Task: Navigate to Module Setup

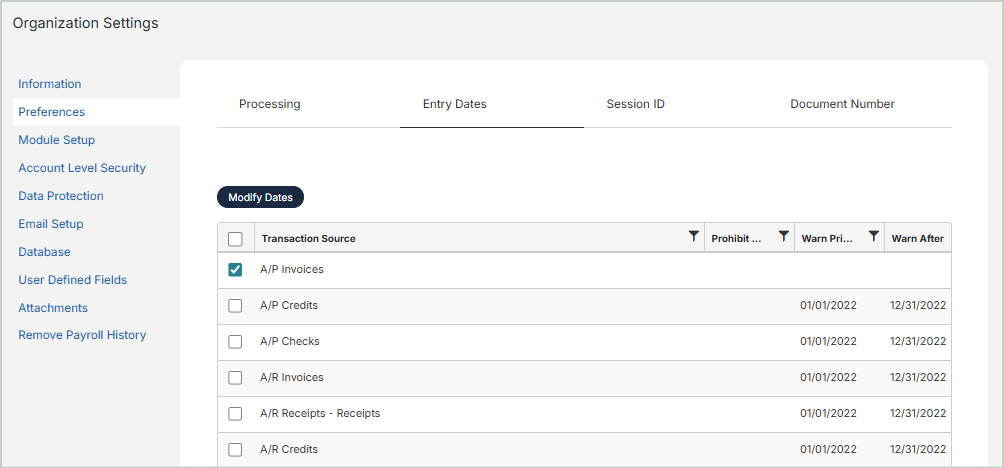Action: tap(57, 140)
